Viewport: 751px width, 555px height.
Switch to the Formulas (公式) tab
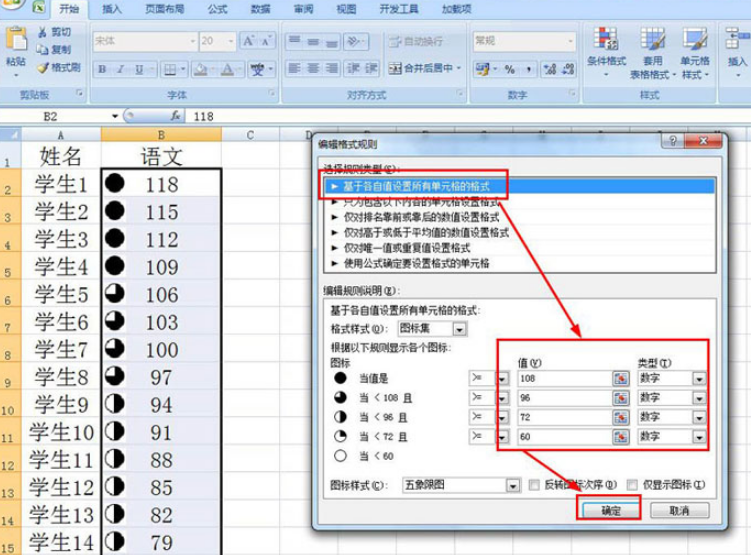(x=217, y=9)
